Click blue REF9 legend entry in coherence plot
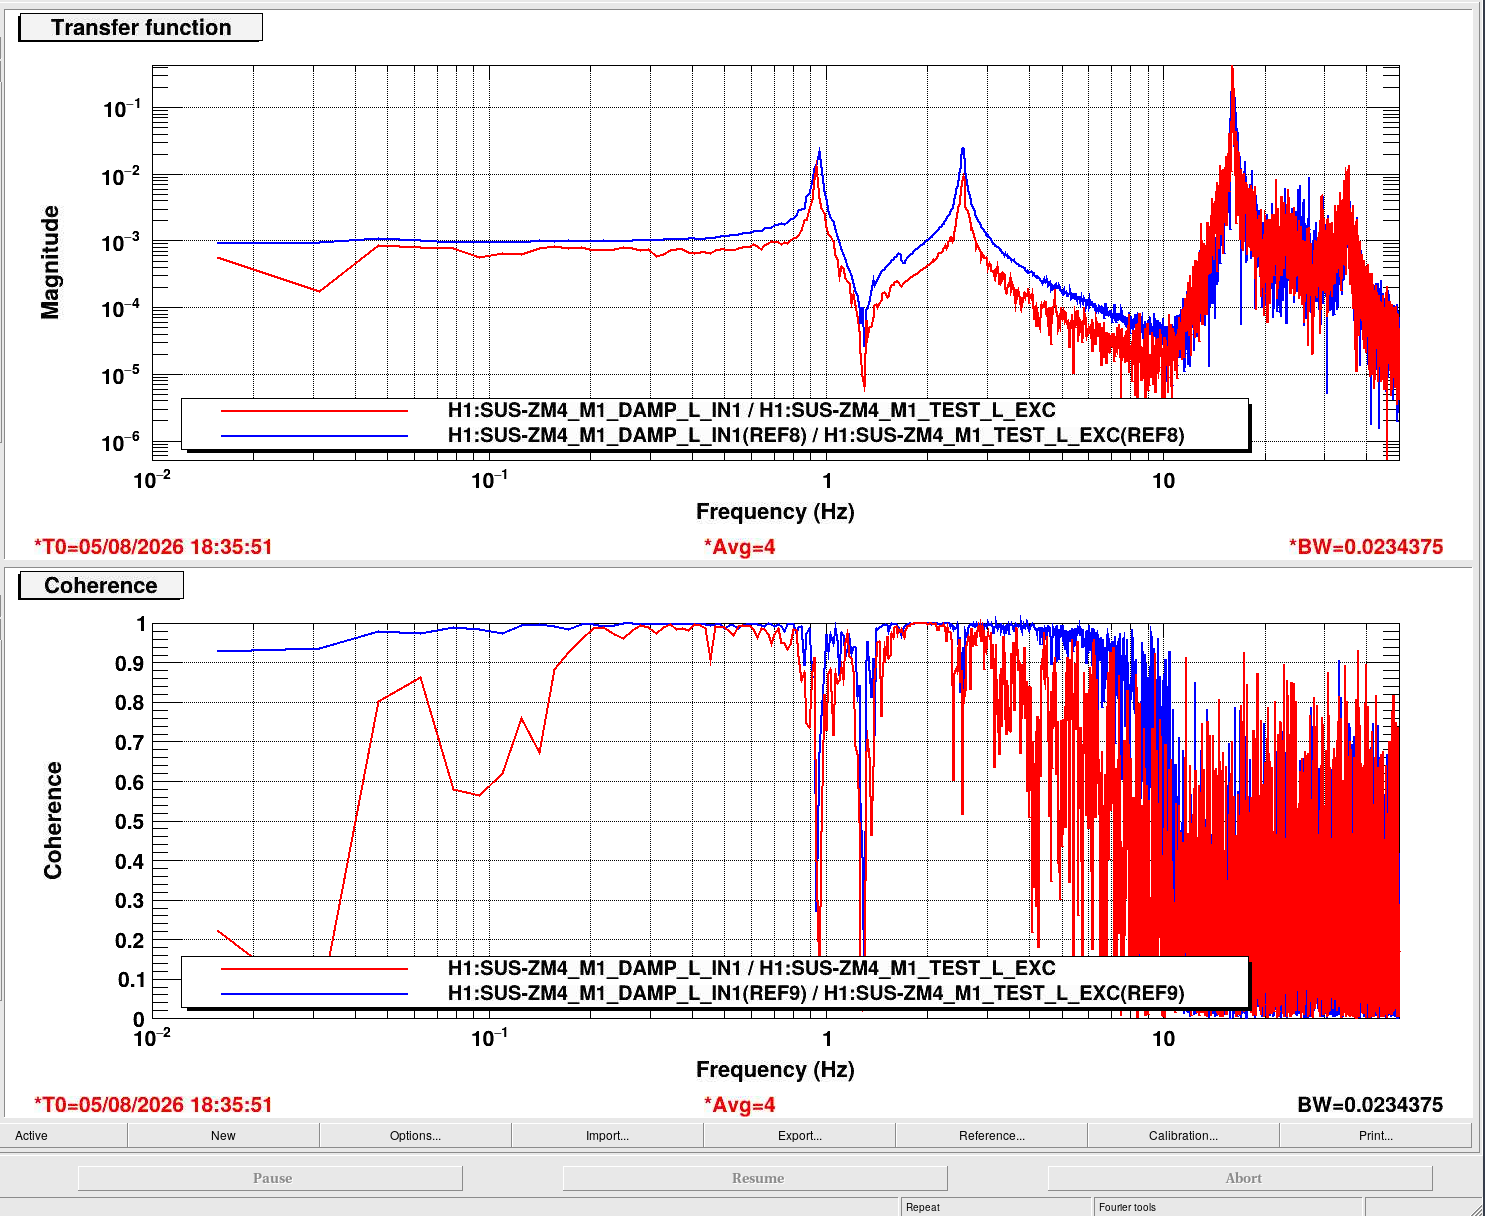The width and height of the screenshot is (1485, 1216). click(x=815, y=993)
